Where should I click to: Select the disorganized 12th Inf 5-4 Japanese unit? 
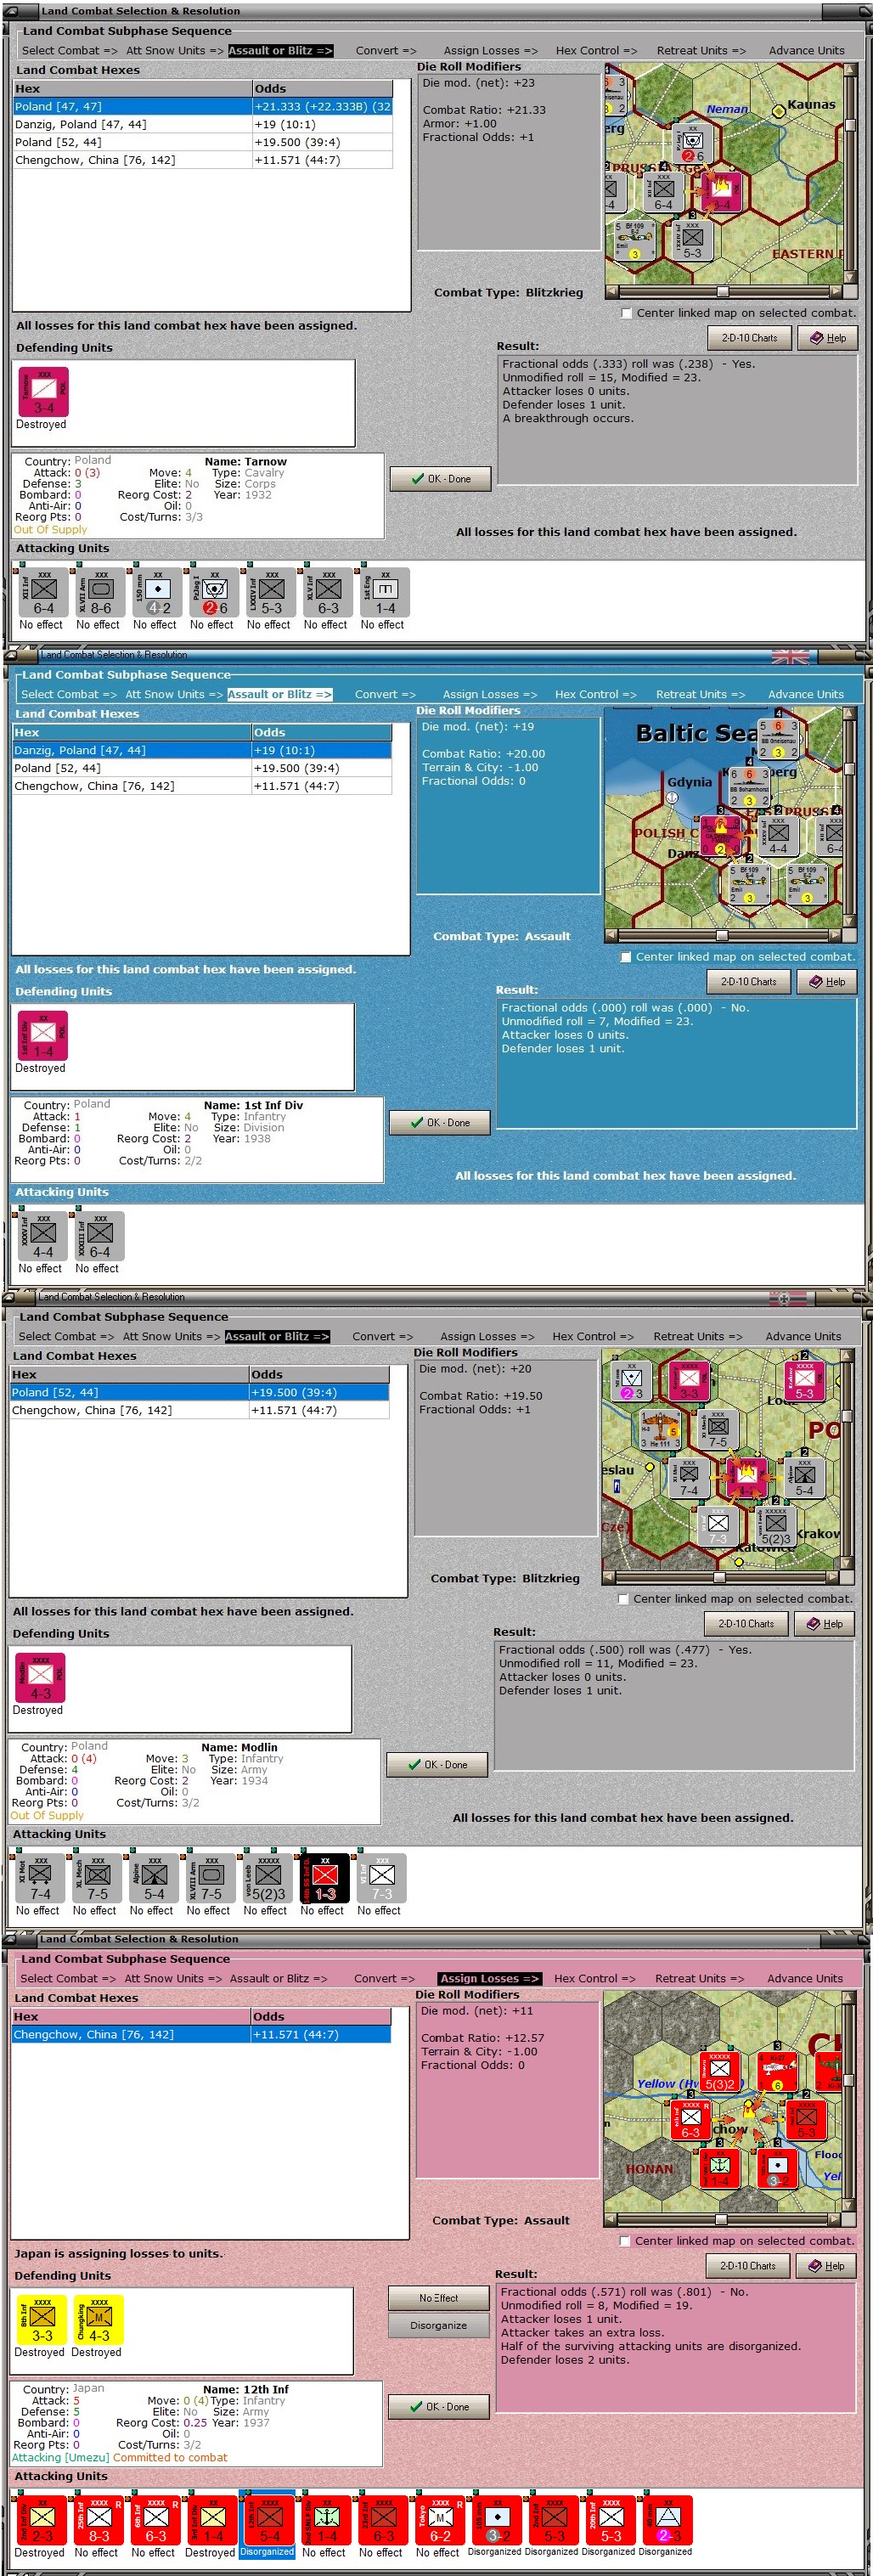point(270,2521)
